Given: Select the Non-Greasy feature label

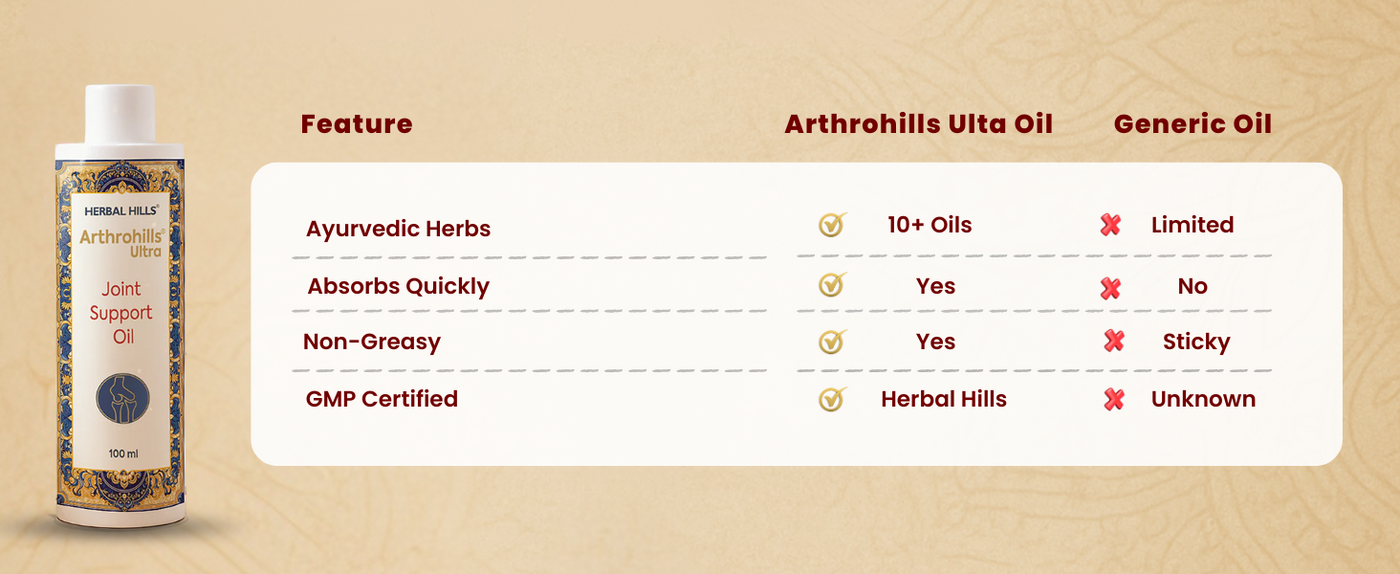Looking at the screenshot, I should point(372,342).
